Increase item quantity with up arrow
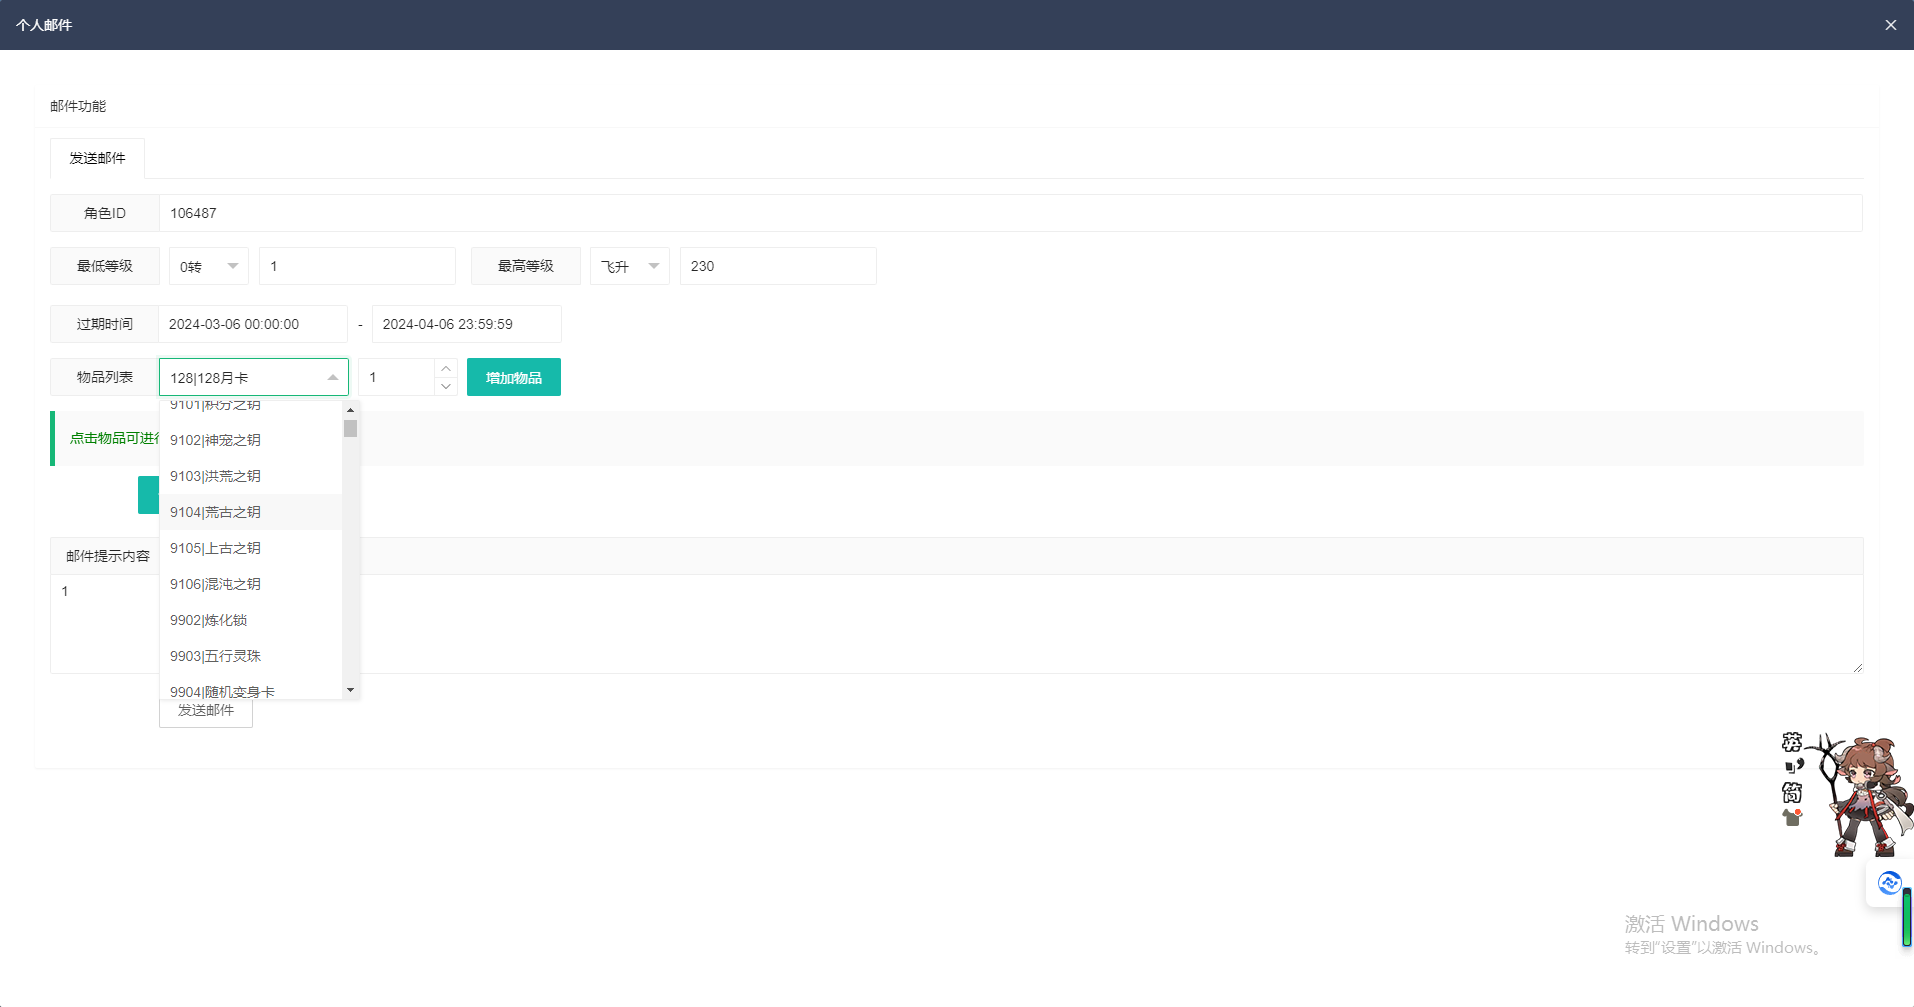 point(446,368)
